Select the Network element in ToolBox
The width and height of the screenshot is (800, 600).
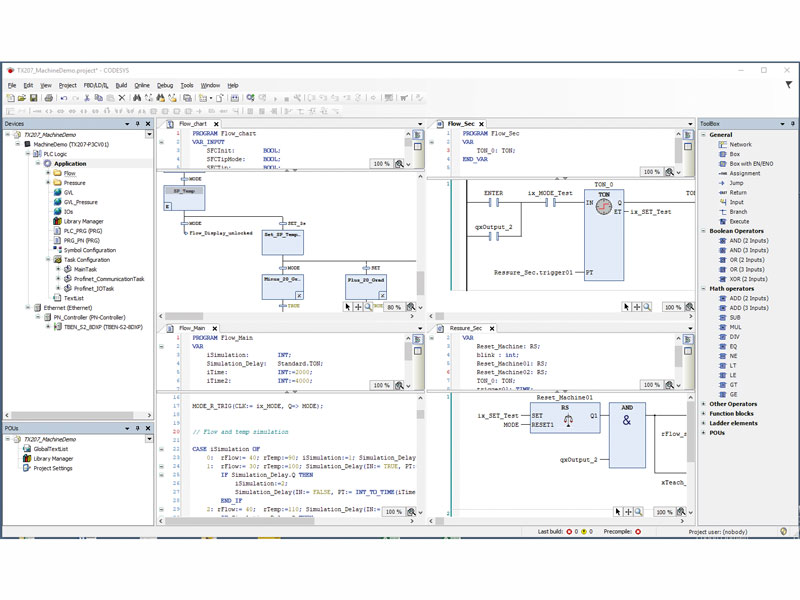[740, 144]
